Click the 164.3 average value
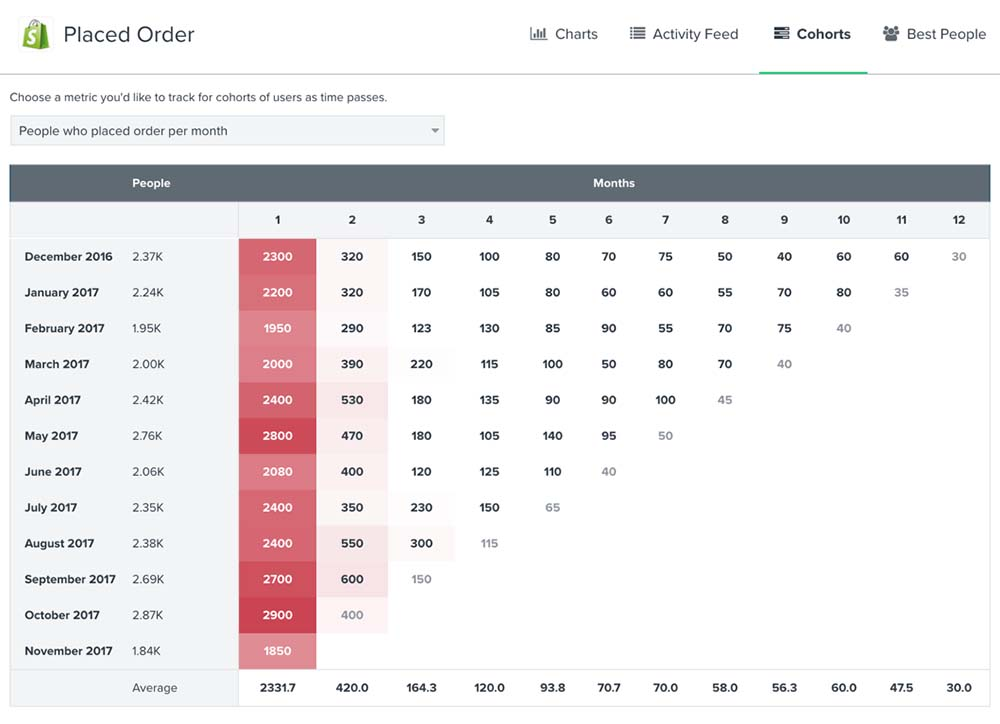This screenshot has width=1000, height=724. [422, 688]
